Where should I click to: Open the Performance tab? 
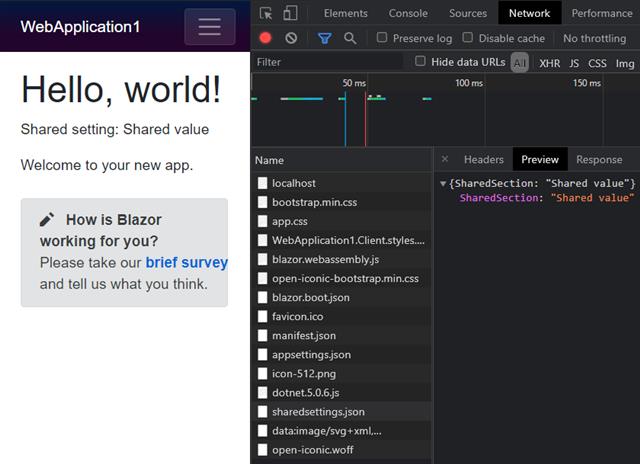[x=602, y=13]
